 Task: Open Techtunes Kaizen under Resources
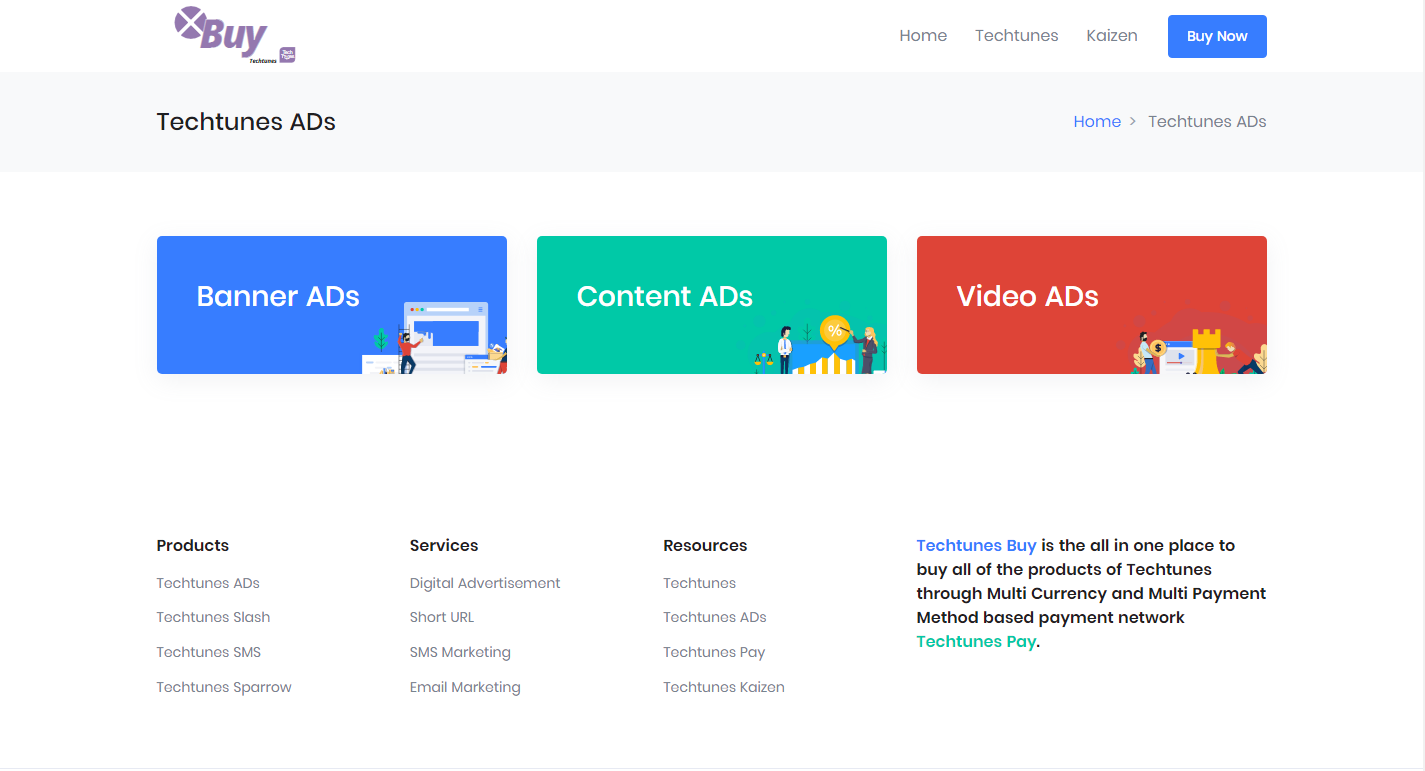[724, 687]
